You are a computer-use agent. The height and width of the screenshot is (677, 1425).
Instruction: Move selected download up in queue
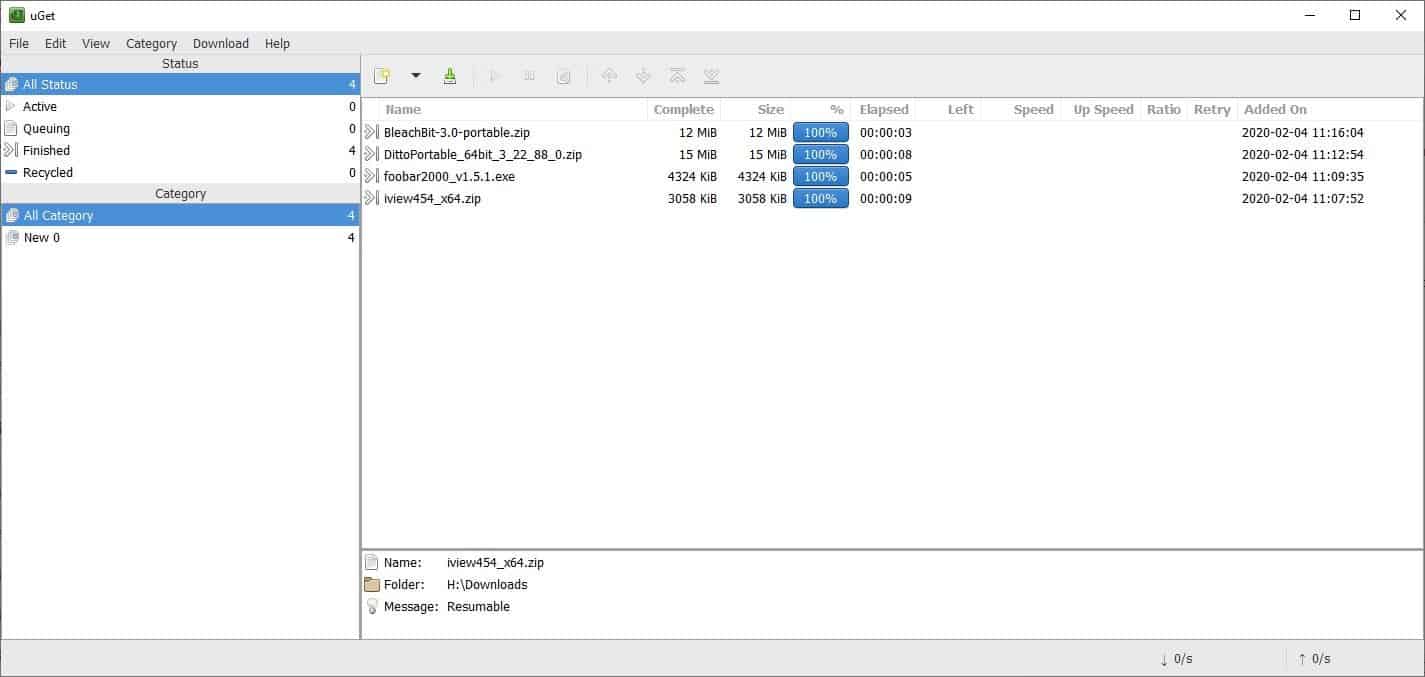[x=609, y=75]
